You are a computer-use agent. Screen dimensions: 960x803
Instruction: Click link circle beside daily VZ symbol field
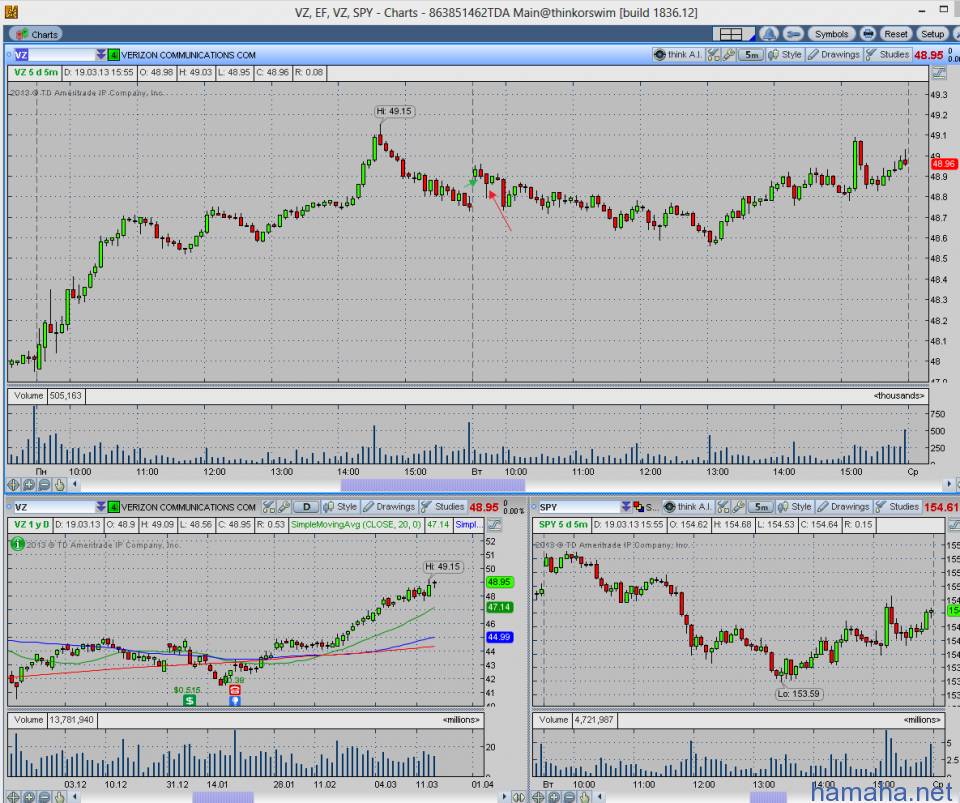point(9,507)
